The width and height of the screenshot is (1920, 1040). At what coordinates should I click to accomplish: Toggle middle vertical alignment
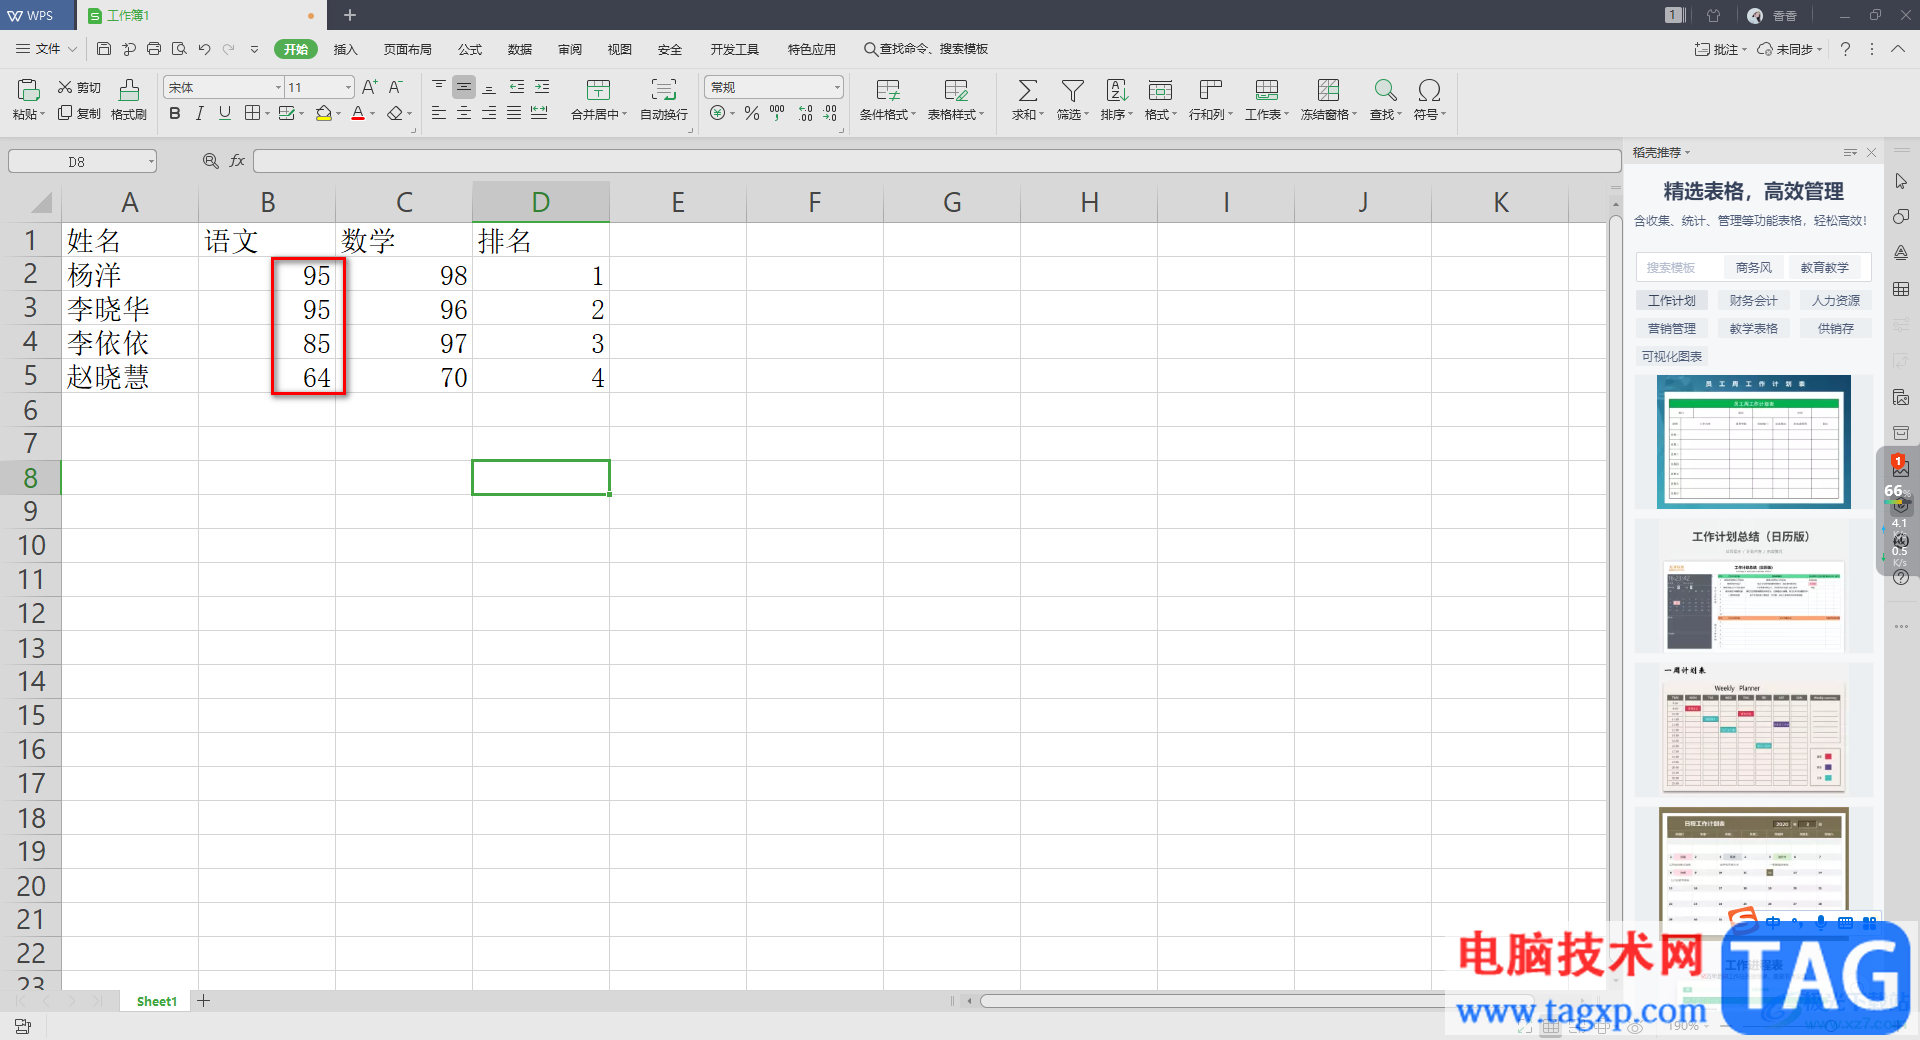click(464, 88)
